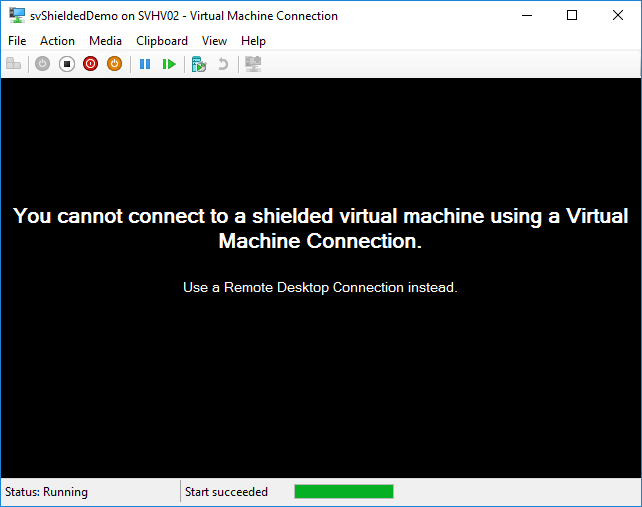The image size is (642, 507).
Task: Click the VM window title bar icon
Action: tap(17, 16)
